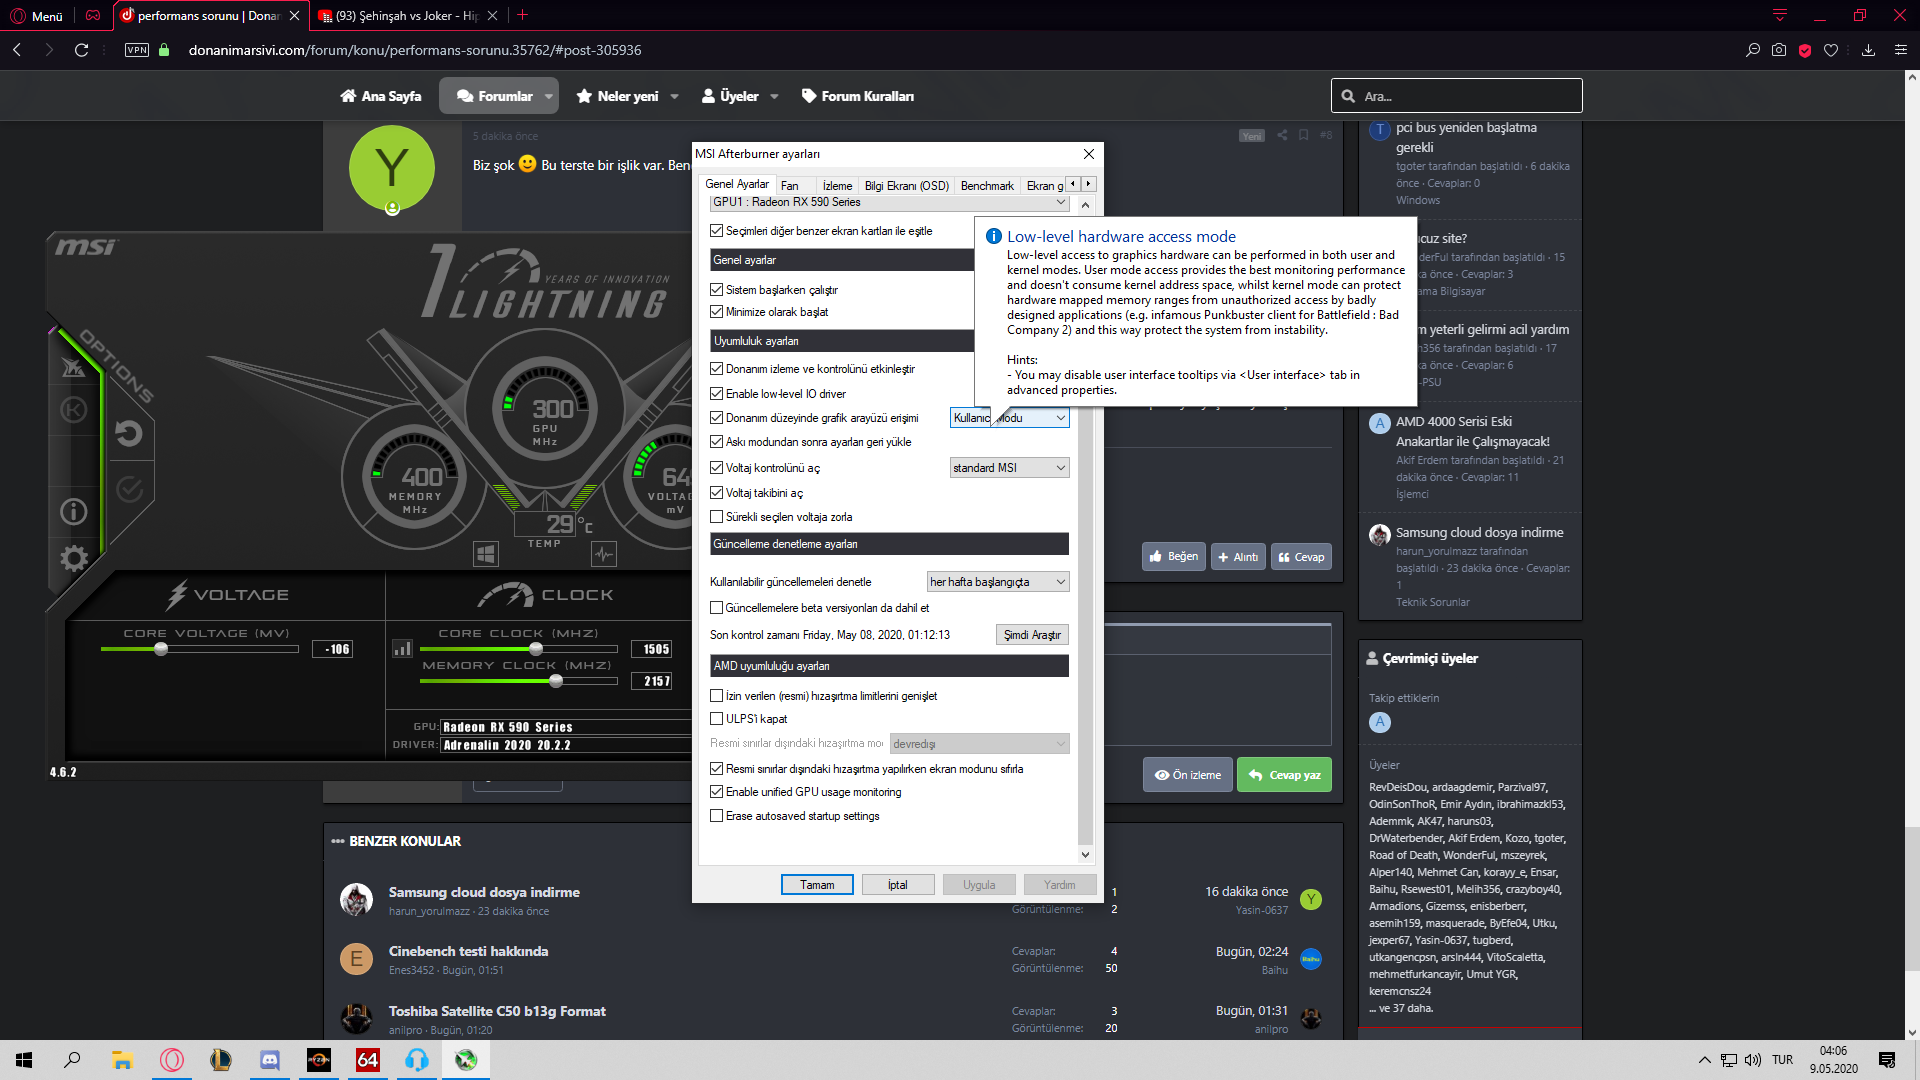Toggle 'Enable unified GPU usage monitoring' checkbox

pyautogui.click(x=716, y=792)
